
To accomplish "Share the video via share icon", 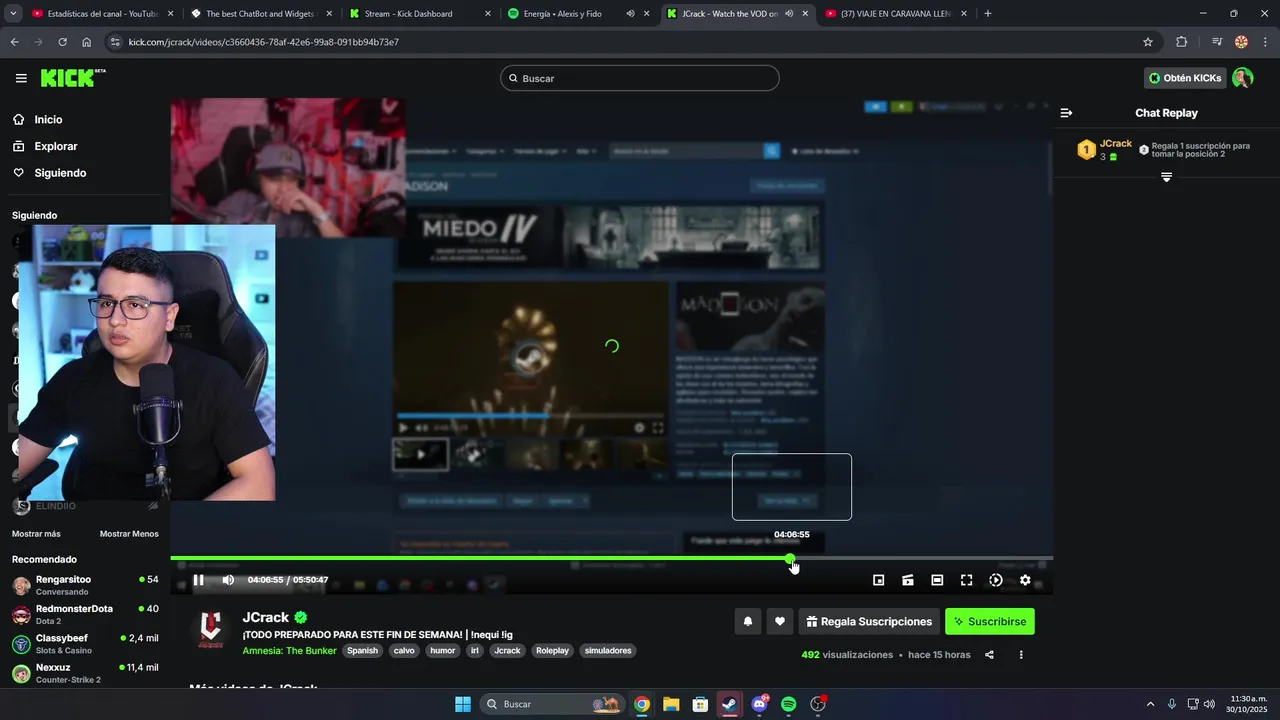I will click(989, 655).
